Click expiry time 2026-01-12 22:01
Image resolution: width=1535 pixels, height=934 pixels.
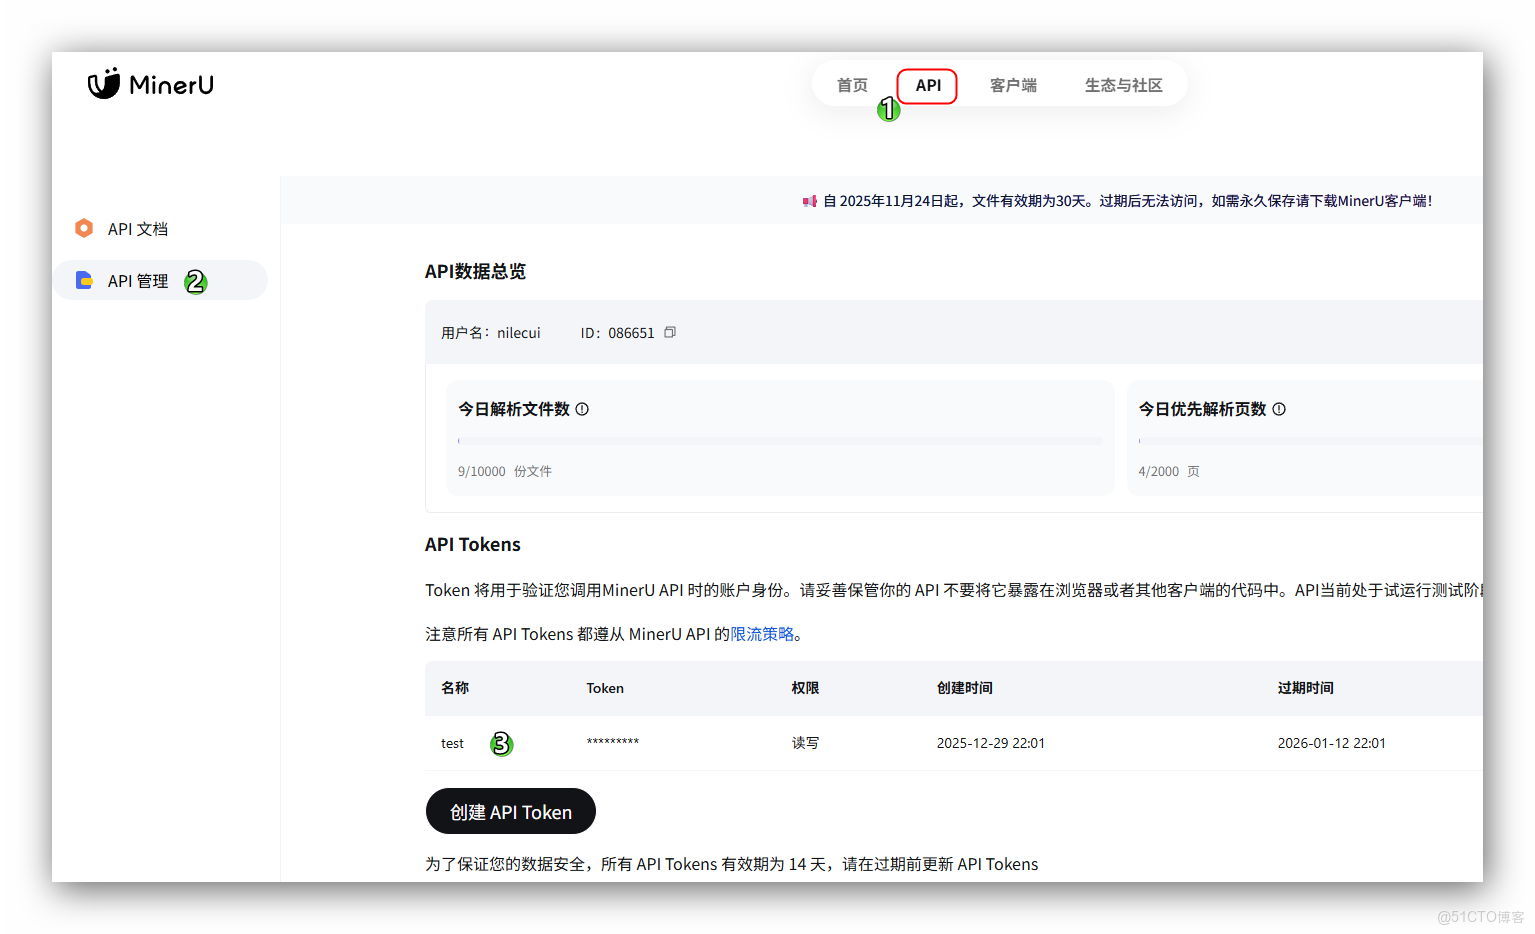point(1331,743)
